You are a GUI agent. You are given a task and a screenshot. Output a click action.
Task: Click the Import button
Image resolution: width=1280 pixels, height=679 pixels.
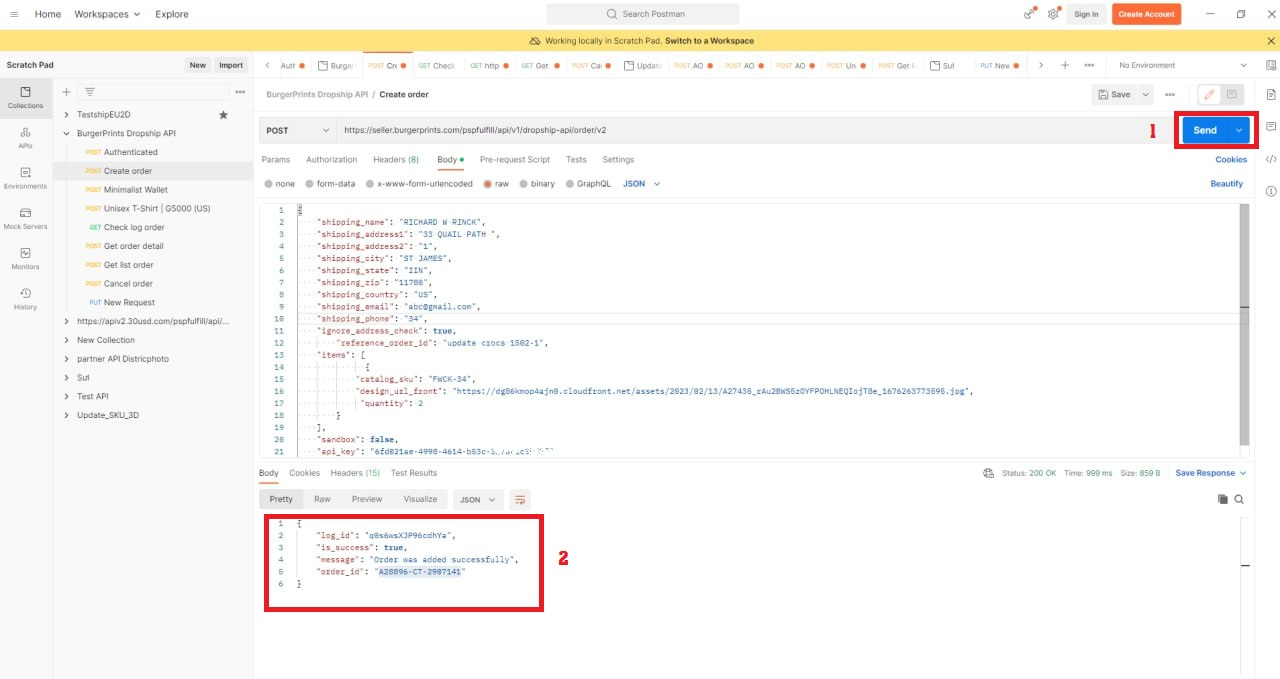pyautogui.click(x=231, y=65)
